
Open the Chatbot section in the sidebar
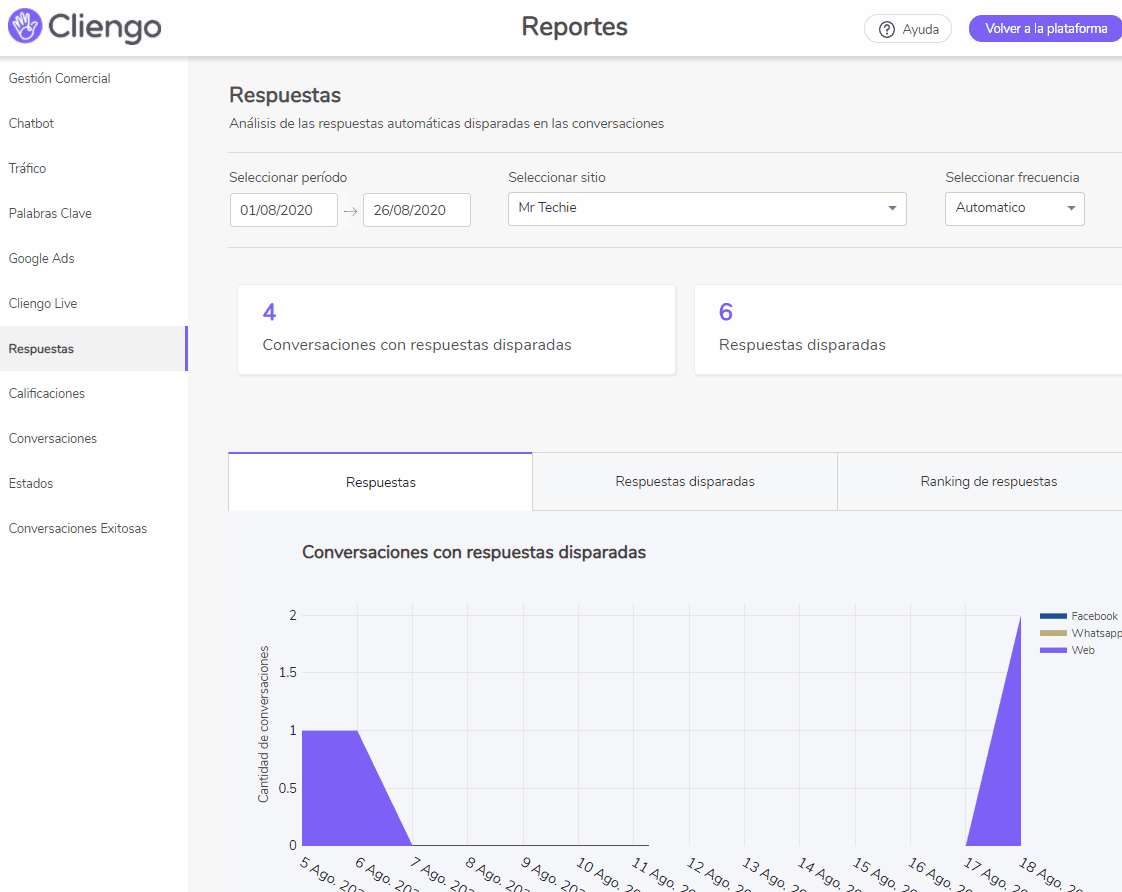click(31, 123)
